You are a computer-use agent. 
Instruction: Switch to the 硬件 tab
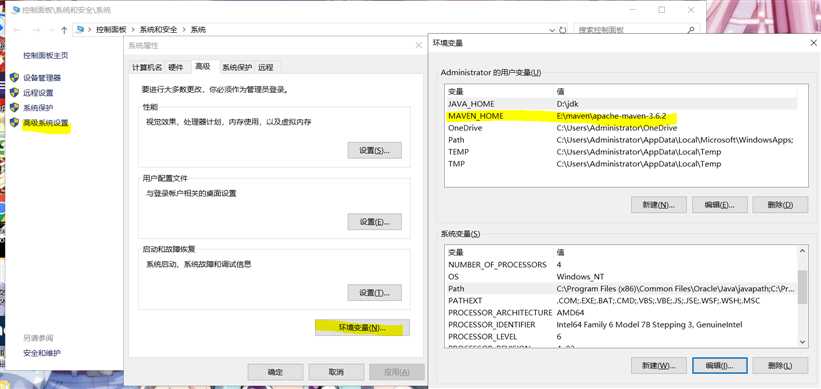pyautogui.click(x=176, y=68)
